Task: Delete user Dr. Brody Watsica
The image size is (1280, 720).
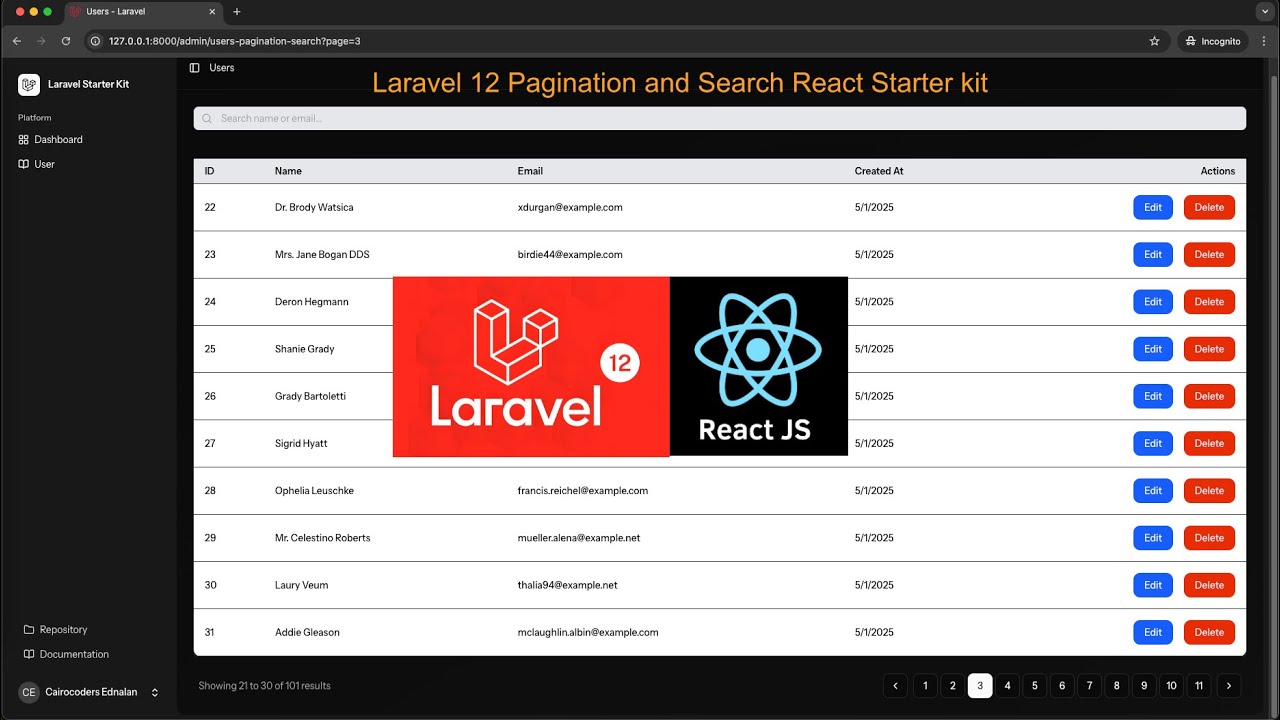Action: pyautogui.click(x=1209, y=207)
